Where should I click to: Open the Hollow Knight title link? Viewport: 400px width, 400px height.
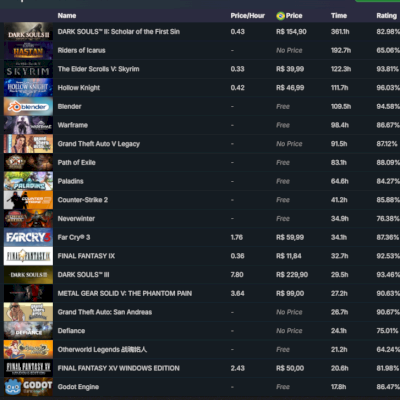(x=79, y=88)
